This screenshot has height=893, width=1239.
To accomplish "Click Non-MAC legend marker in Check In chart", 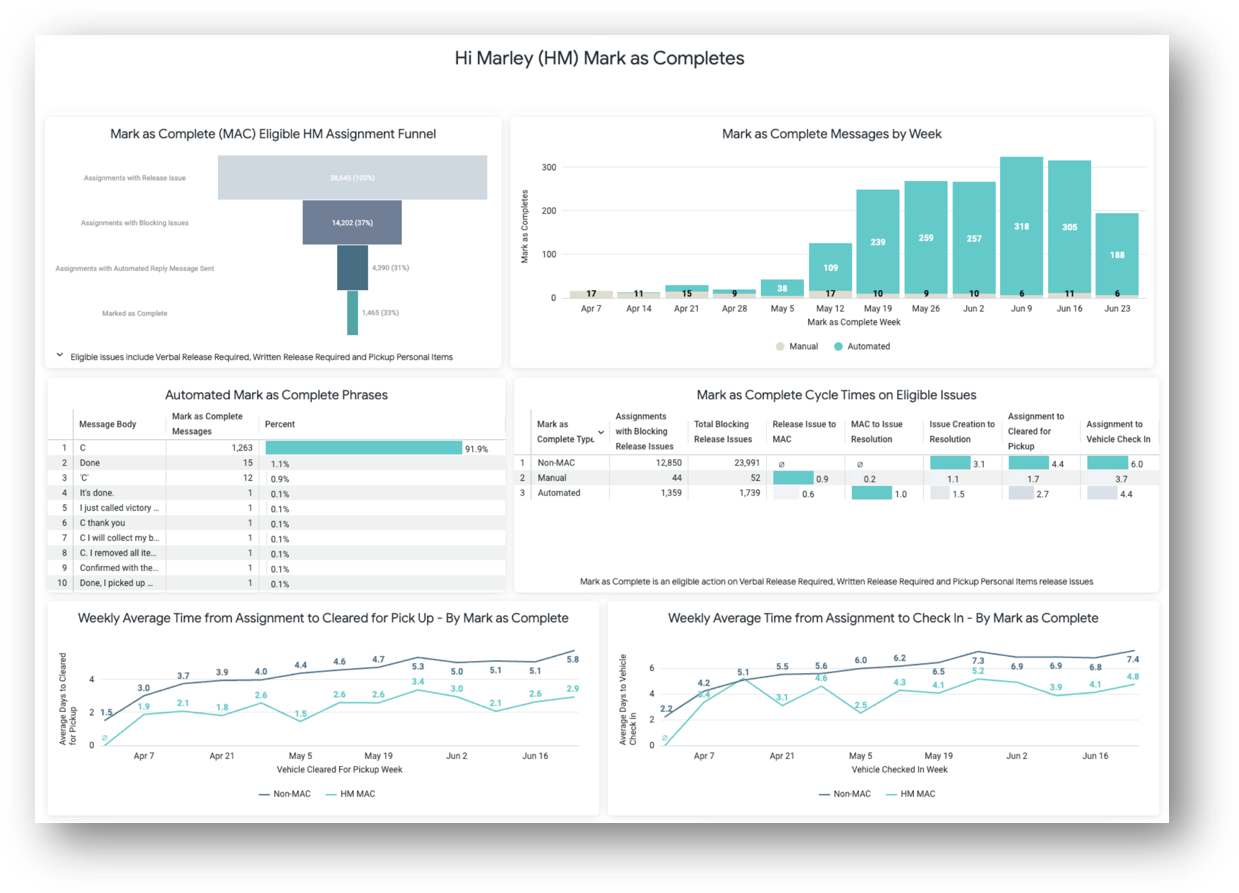I will click(825, 794).
